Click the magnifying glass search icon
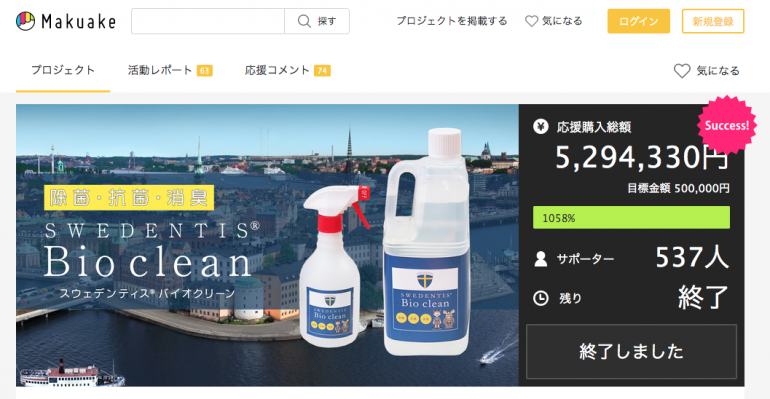The image size is (770, 399). tap(304, 21)
